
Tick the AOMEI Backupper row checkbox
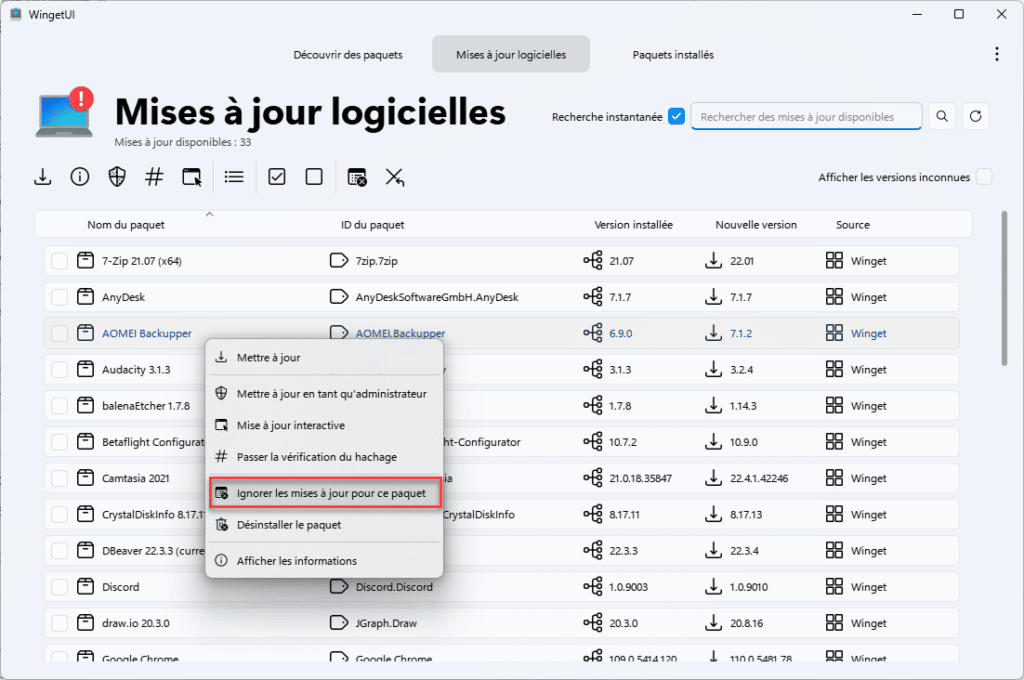[59, 334]
